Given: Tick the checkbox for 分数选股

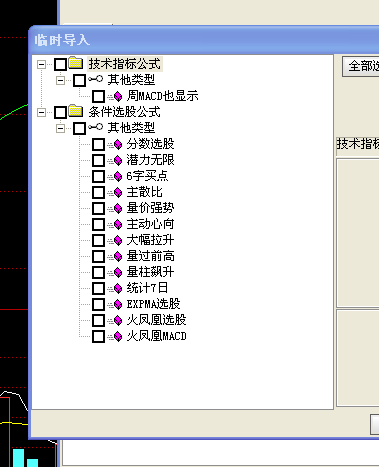Looking at the screenshot, I should [98, 144].
